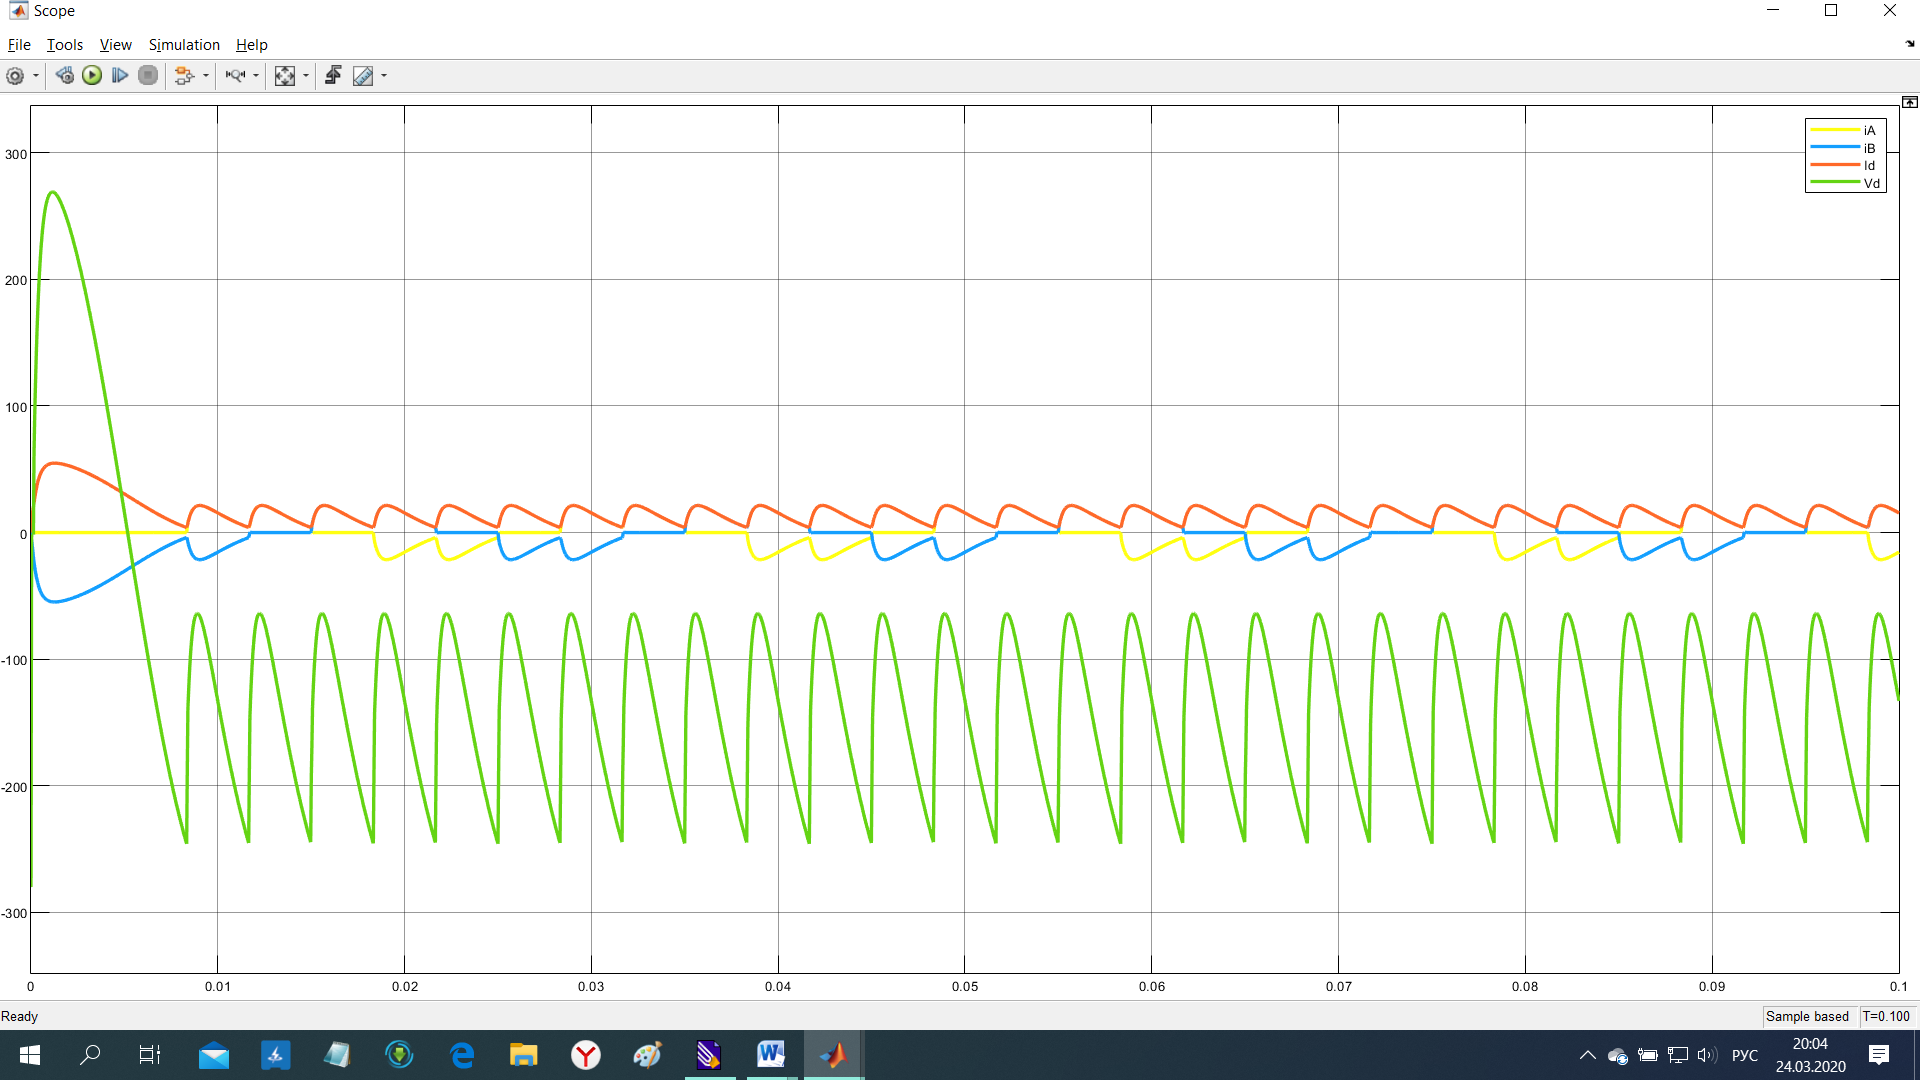Screen dimensions: 1920x1080
Task: Expand the configuration gear dropdown arrow
Action: pyautogui.click(x=36, y=76)
